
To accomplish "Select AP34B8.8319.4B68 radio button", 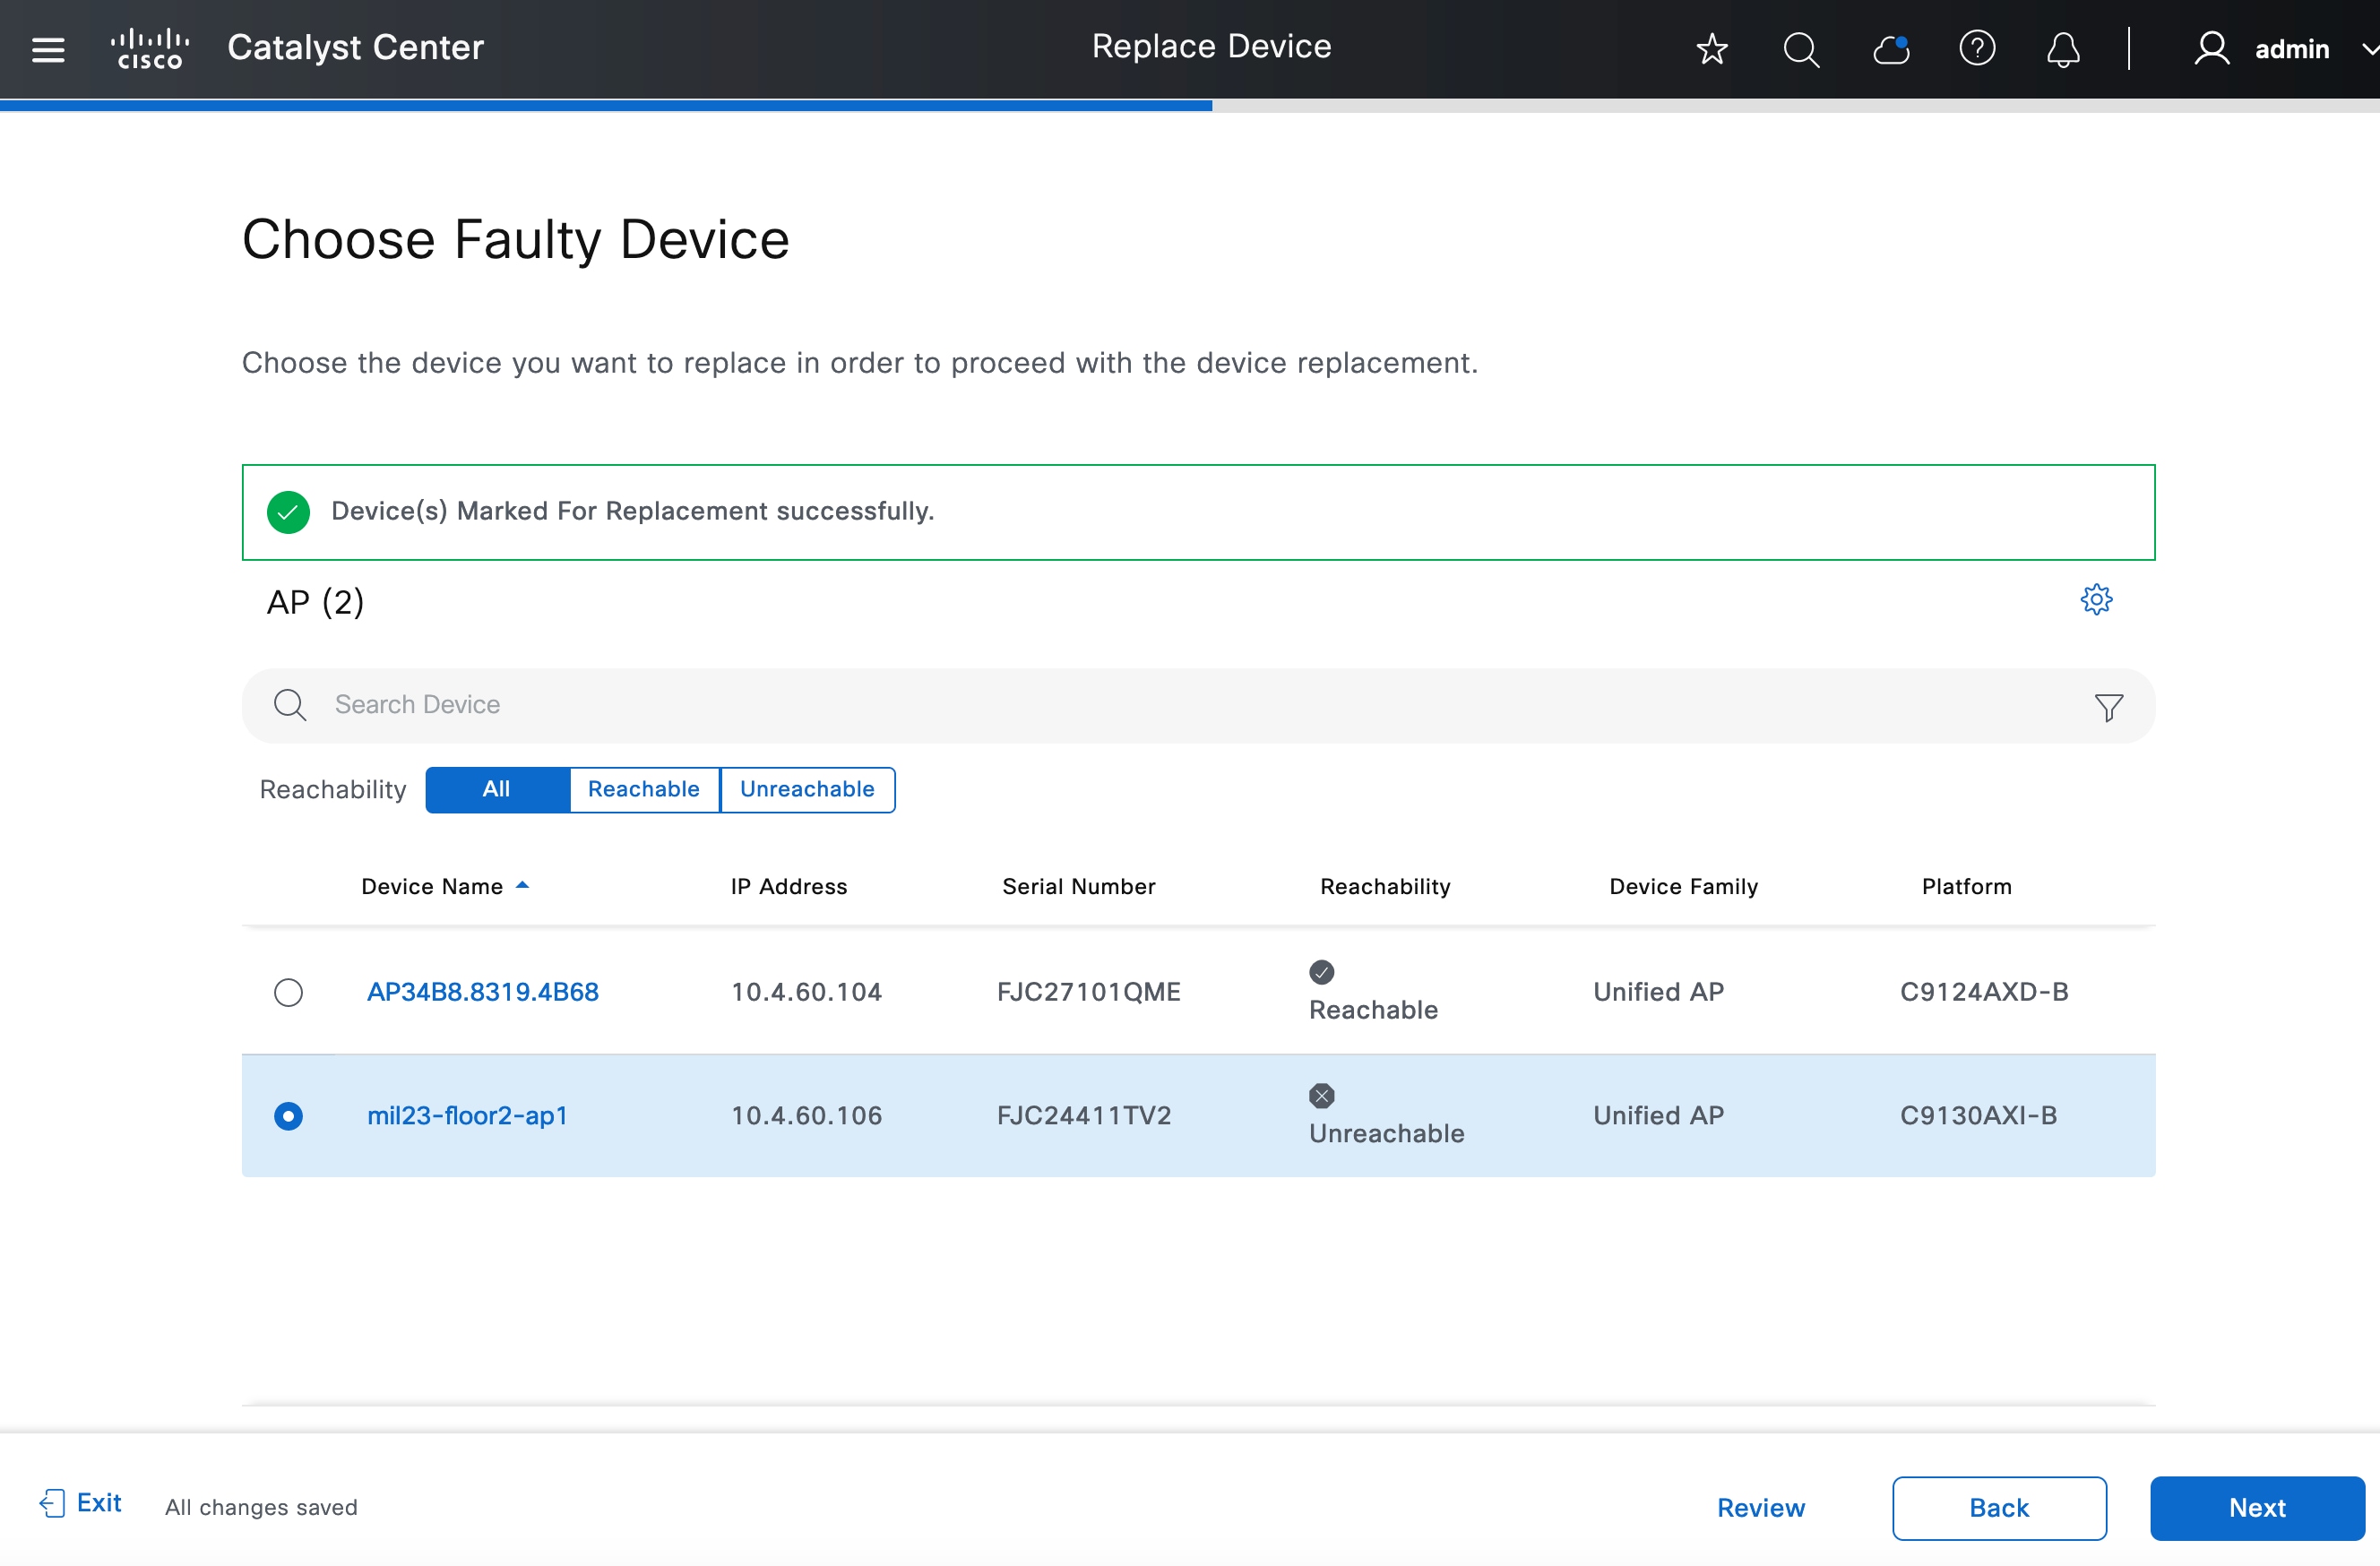I will (288, 992).
